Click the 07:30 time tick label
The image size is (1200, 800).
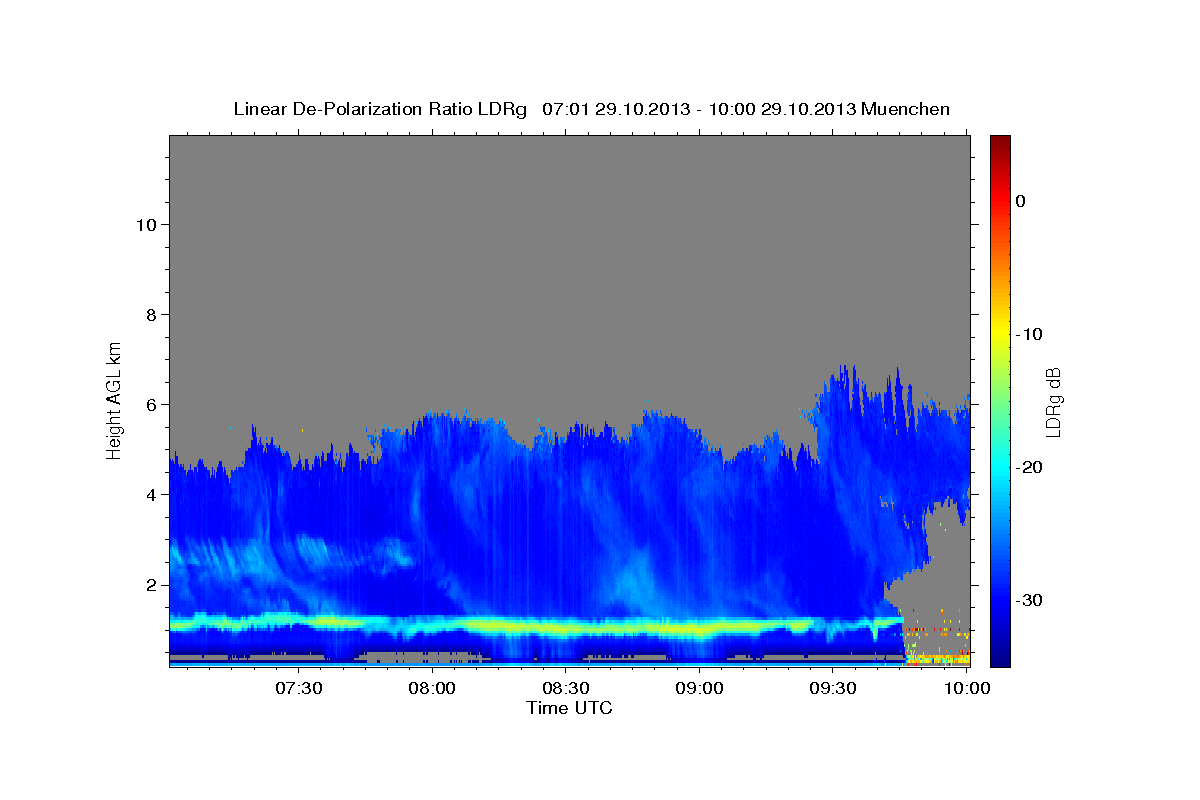[299, 688]
